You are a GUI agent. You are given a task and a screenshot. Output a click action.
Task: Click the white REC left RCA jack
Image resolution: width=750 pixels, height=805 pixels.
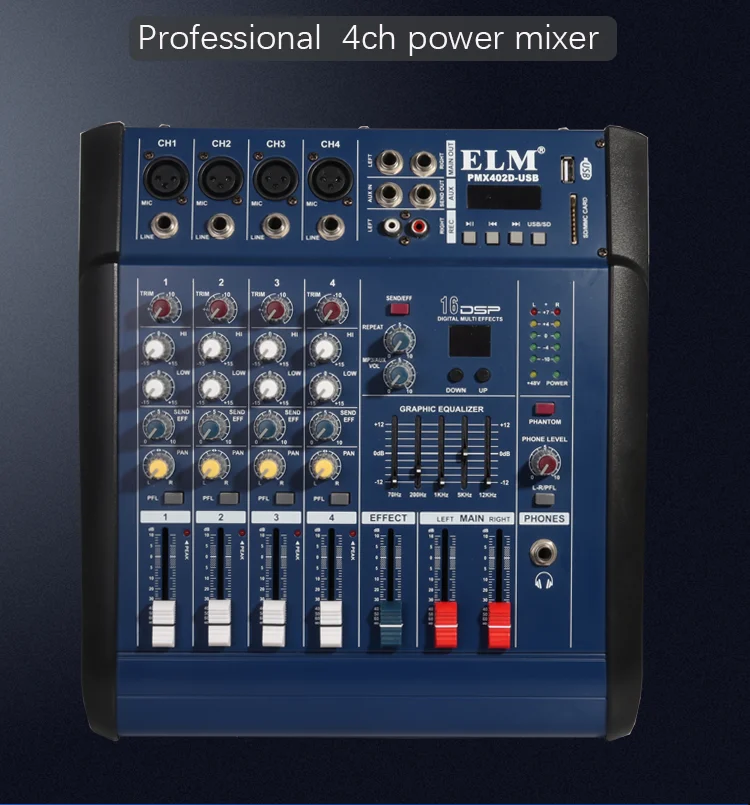[392, 225]
